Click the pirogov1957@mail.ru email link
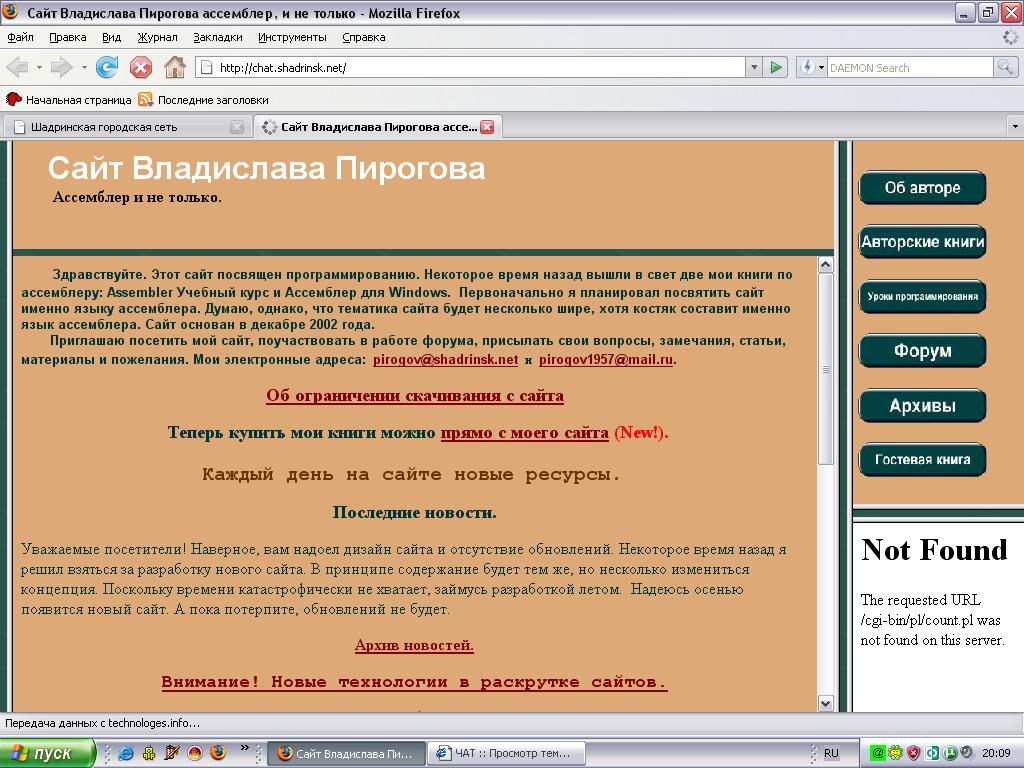 pos(605,360)
